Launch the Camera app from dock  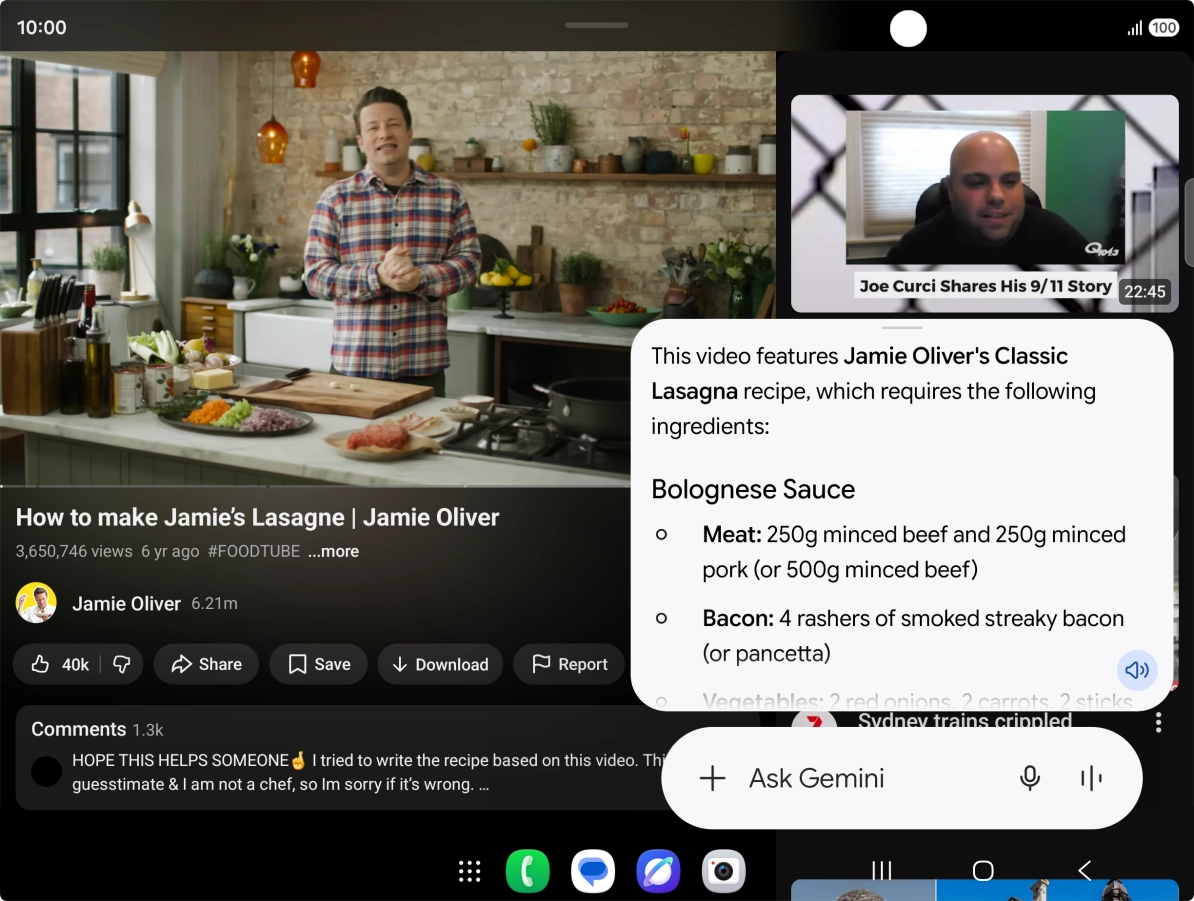click(x=723, y=871)
